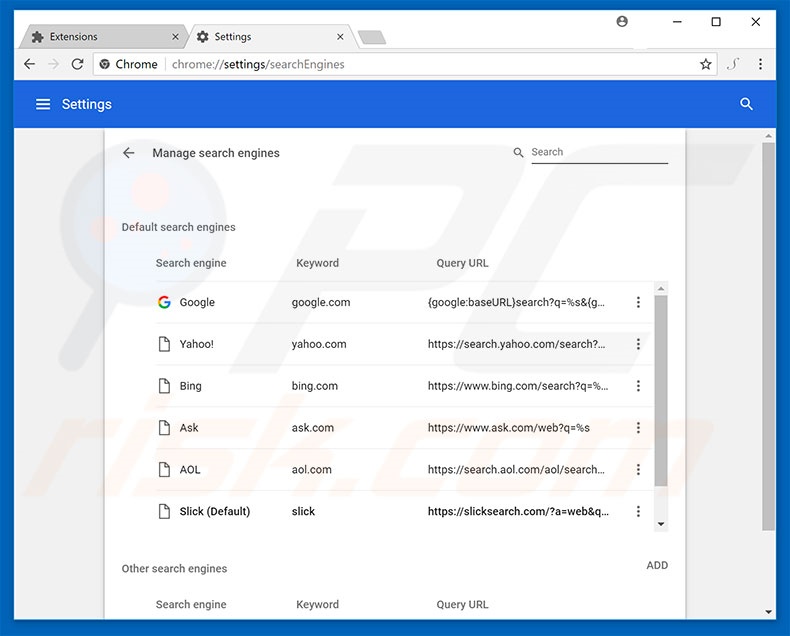Bookmark this page with the star
The width and height of the screenshot is (790, 636).
click(705, 64)
